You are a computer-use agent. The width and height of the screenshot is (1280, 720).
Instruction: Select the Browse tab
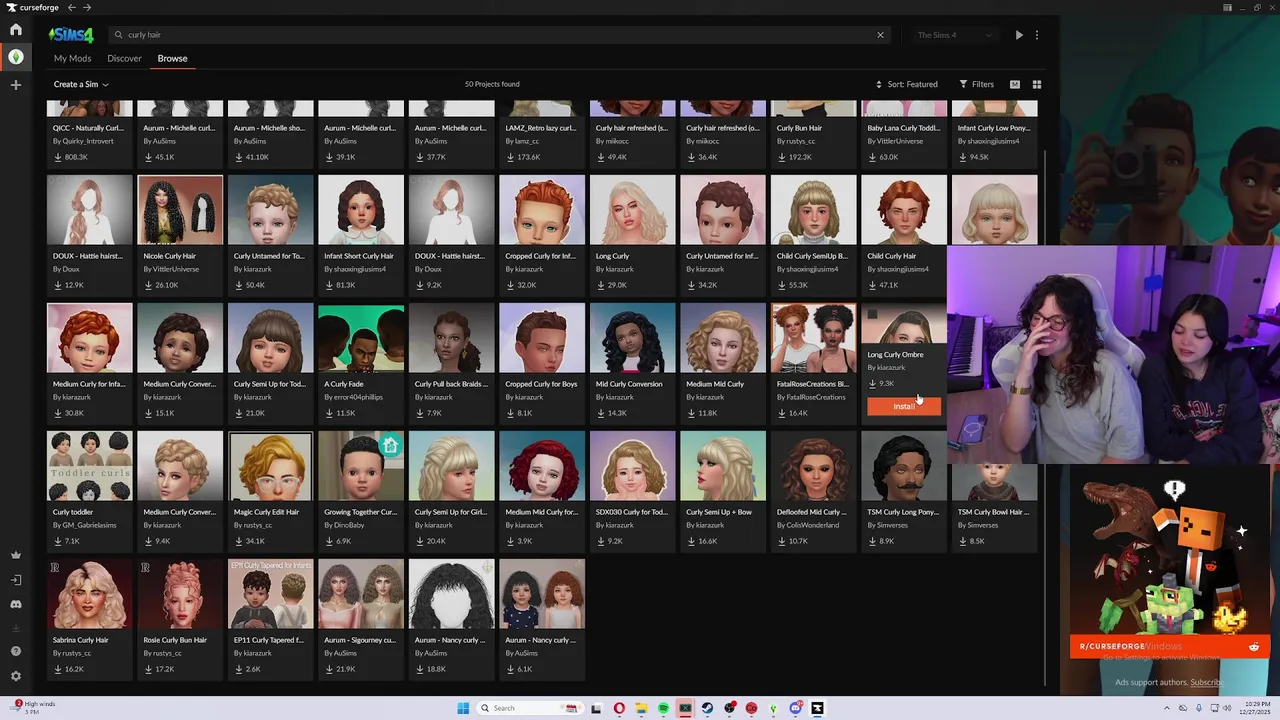pos(172,58)
